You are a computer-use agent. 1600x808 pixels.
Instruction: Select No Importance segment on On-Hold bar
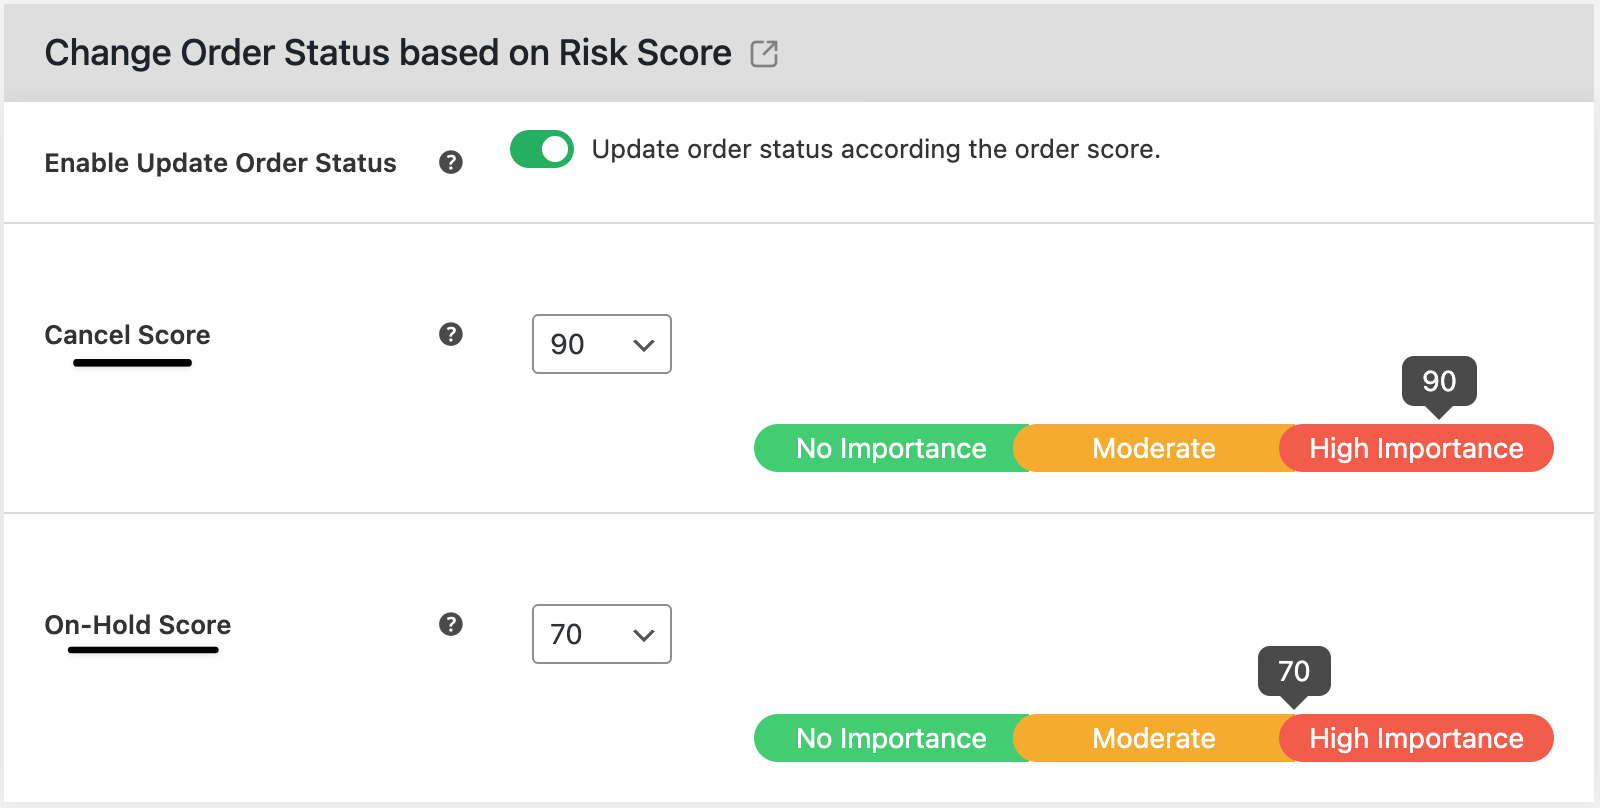coord(891,738)
